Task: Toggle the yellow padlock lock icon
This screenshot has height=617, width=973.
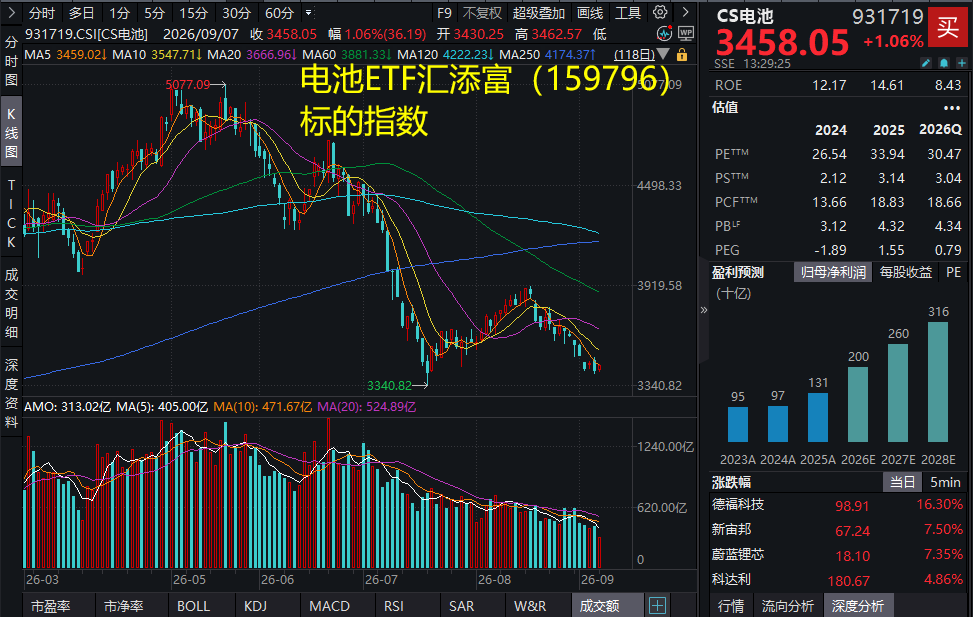Action: (x=682, y=55)
